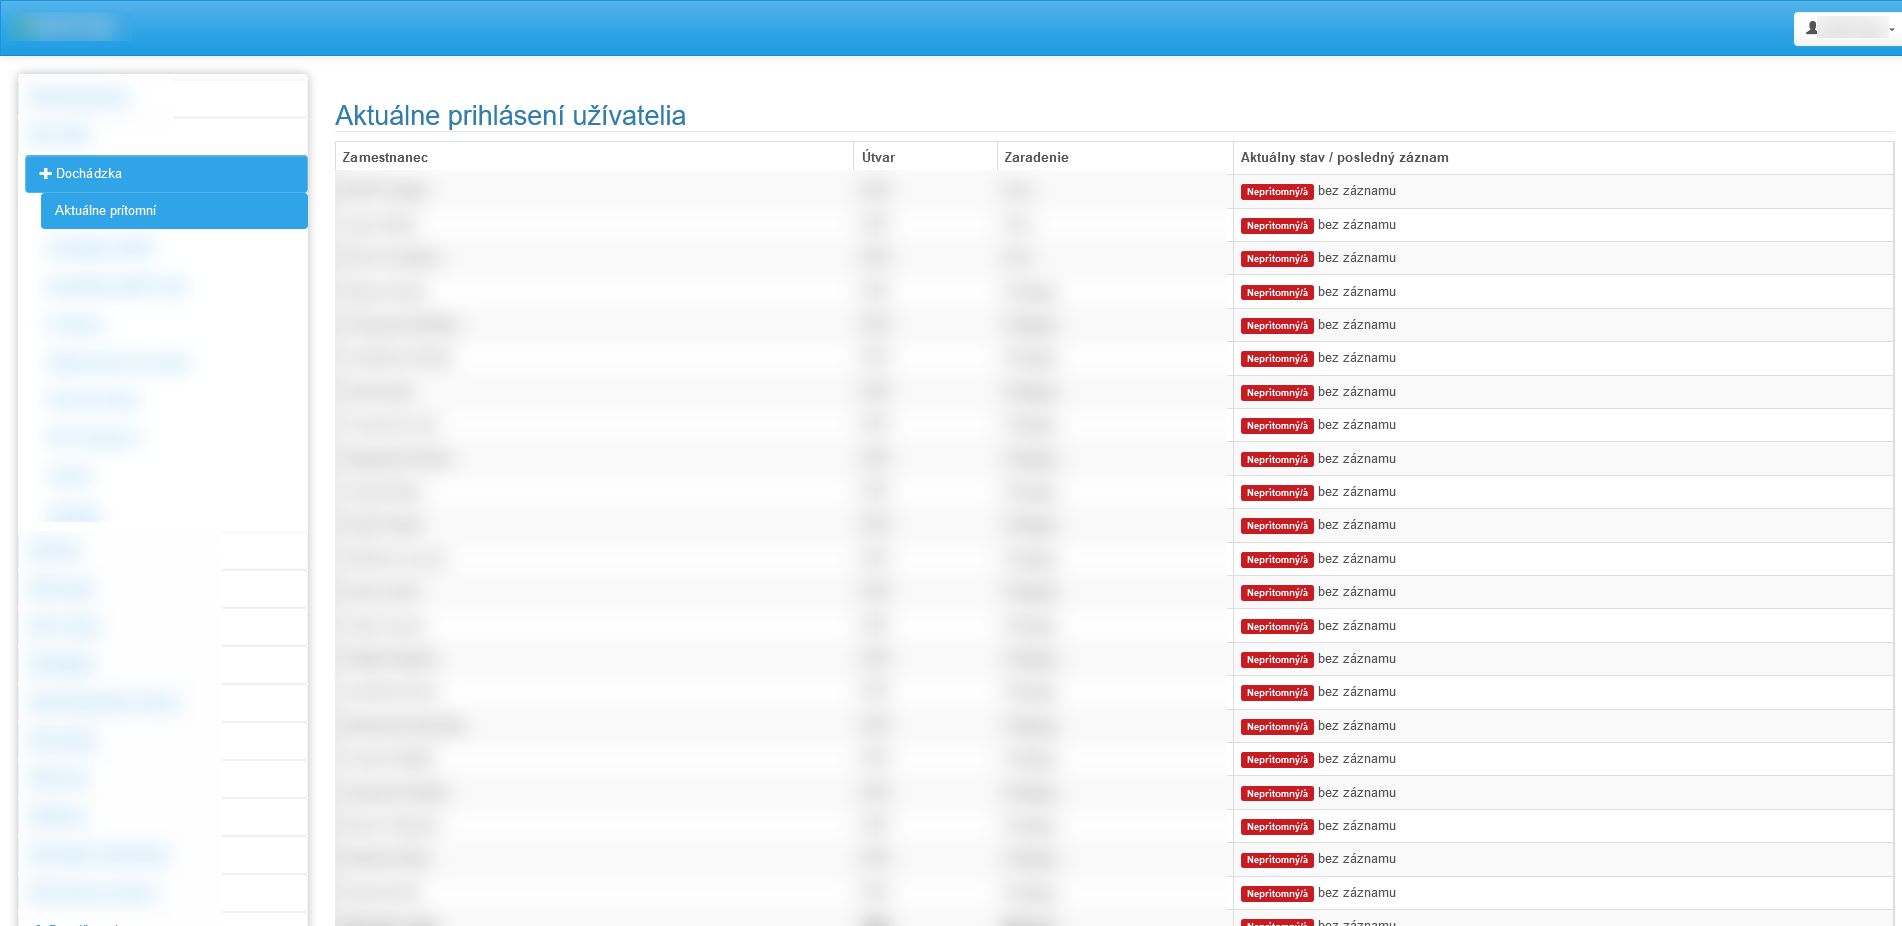The width and height of the screenshot is (1902, 926).
Task: Click the Neprítomný/á badge in second table row
Action: pos(1277,226)
